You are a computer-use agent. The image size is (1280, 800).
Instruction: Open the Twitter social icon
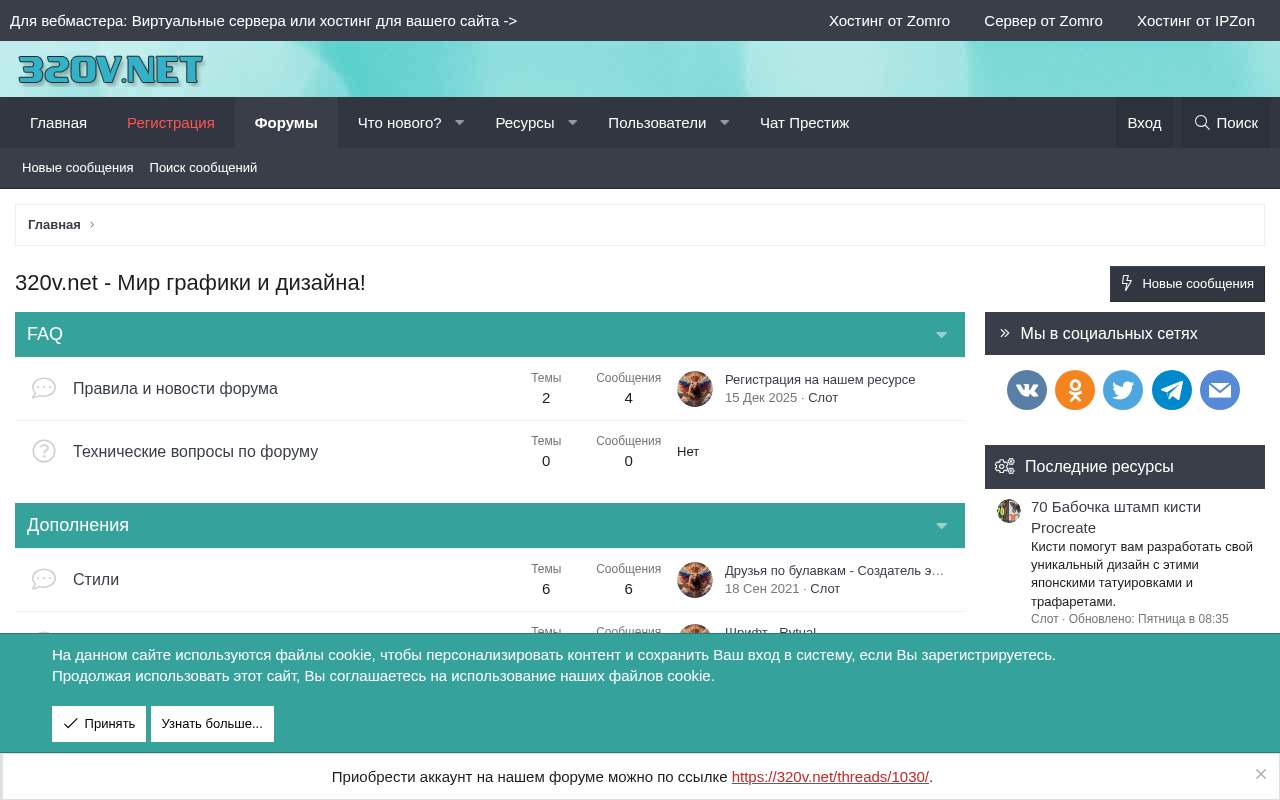pyautogui.click(x=1123, y=390)
